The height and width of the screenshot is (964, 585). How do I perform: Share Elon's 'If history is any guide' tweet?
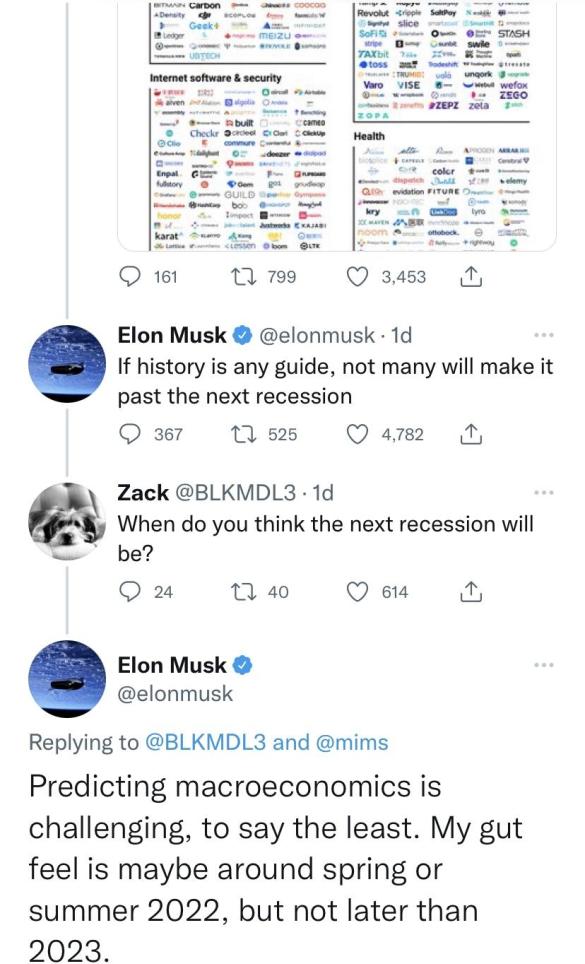[x=470, y=435]
